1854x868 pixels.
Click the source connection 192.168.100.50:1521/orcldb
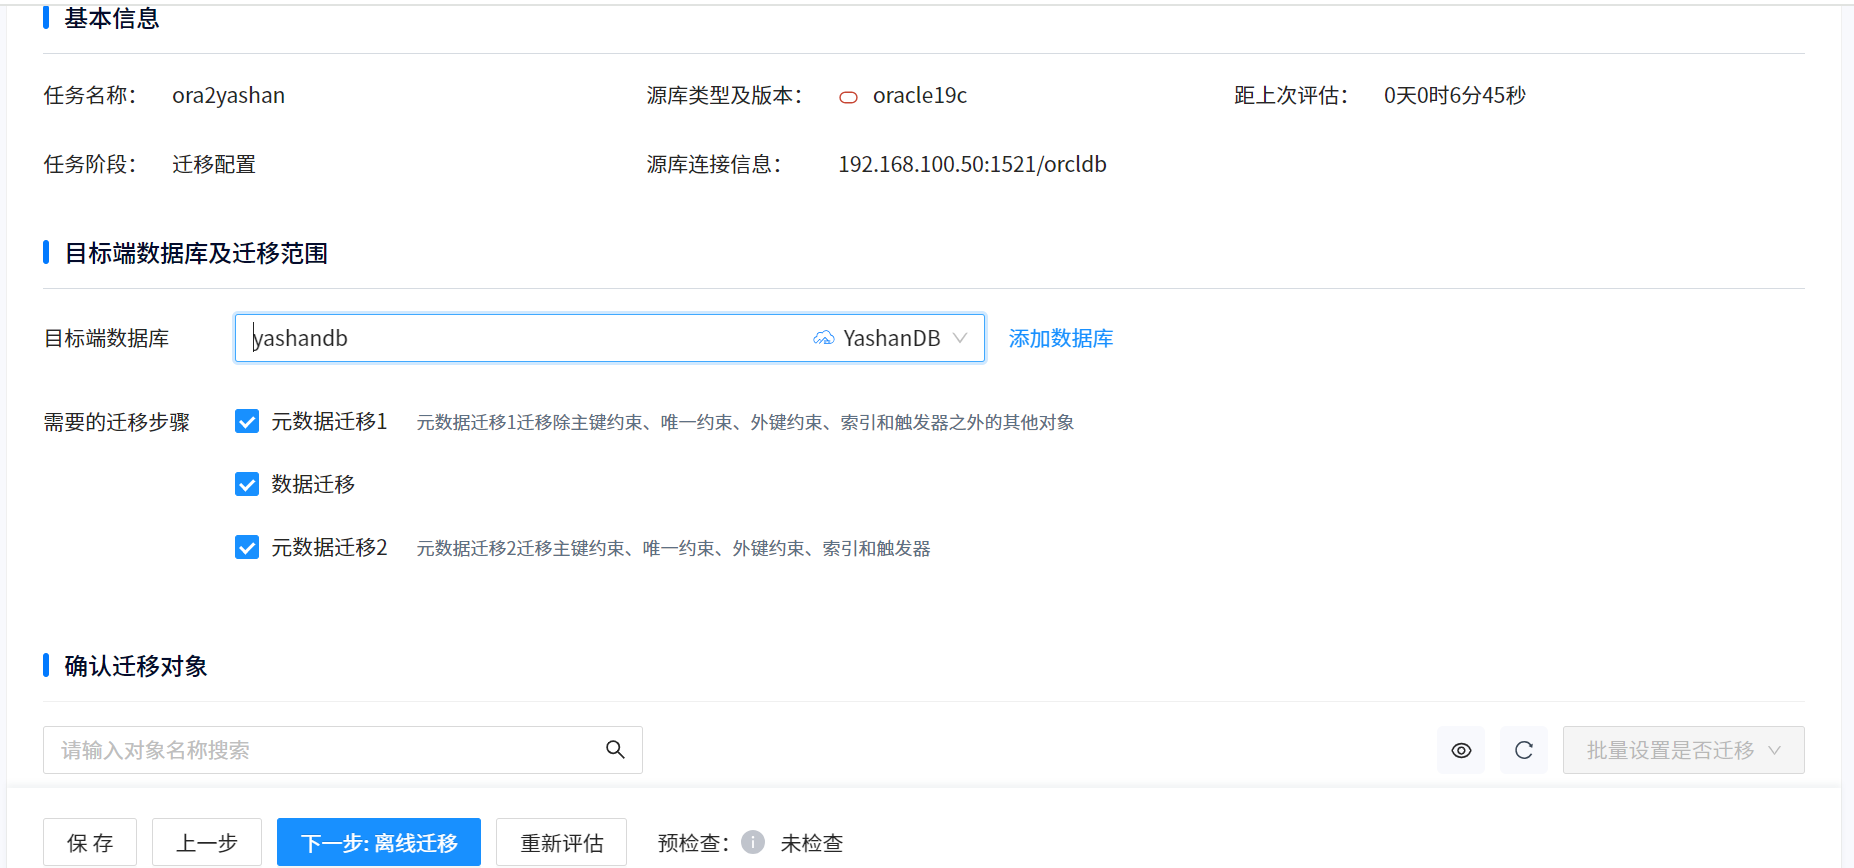coord(972,164)
